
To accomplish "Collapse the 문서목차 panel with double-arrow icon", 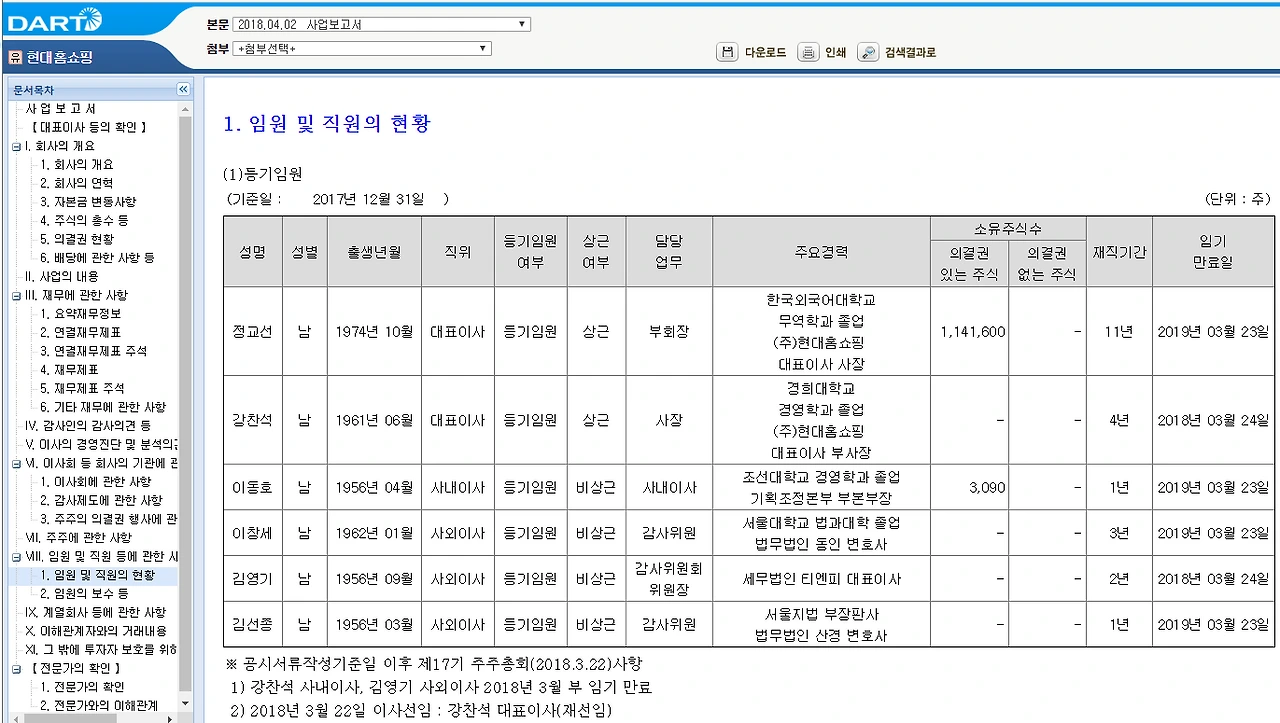I will 183,89.
